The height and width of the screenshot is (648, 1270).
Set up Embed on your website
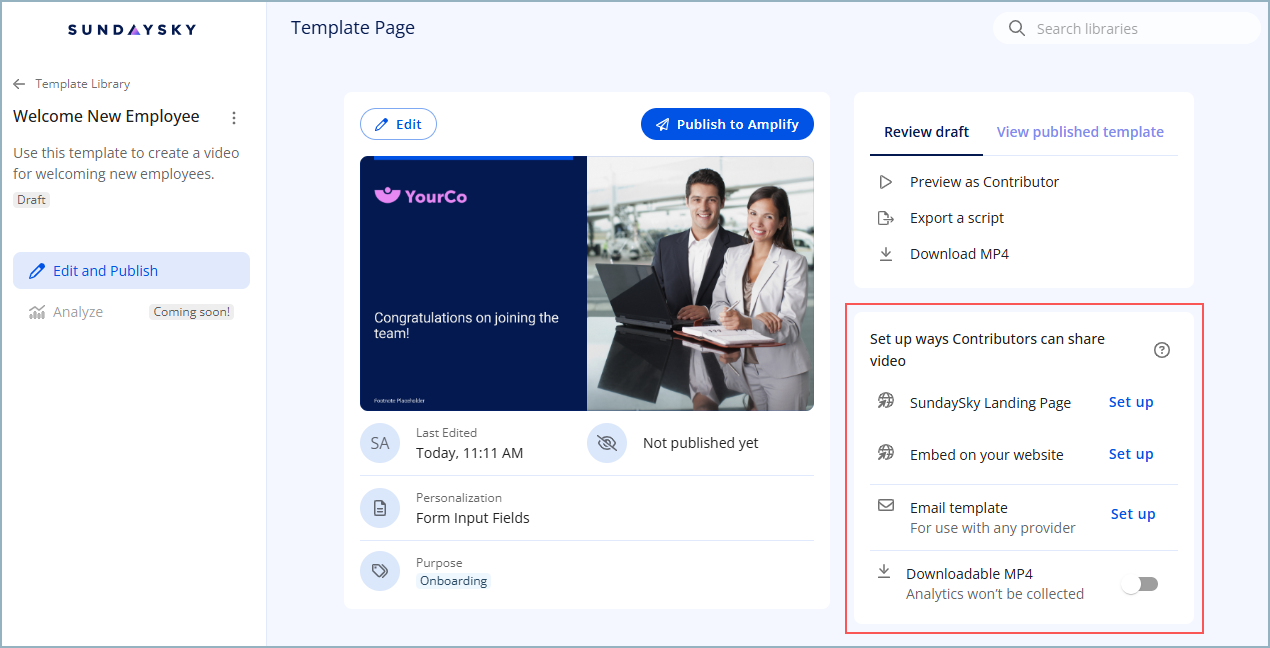pyautogui.click(x=1131, y=454)
